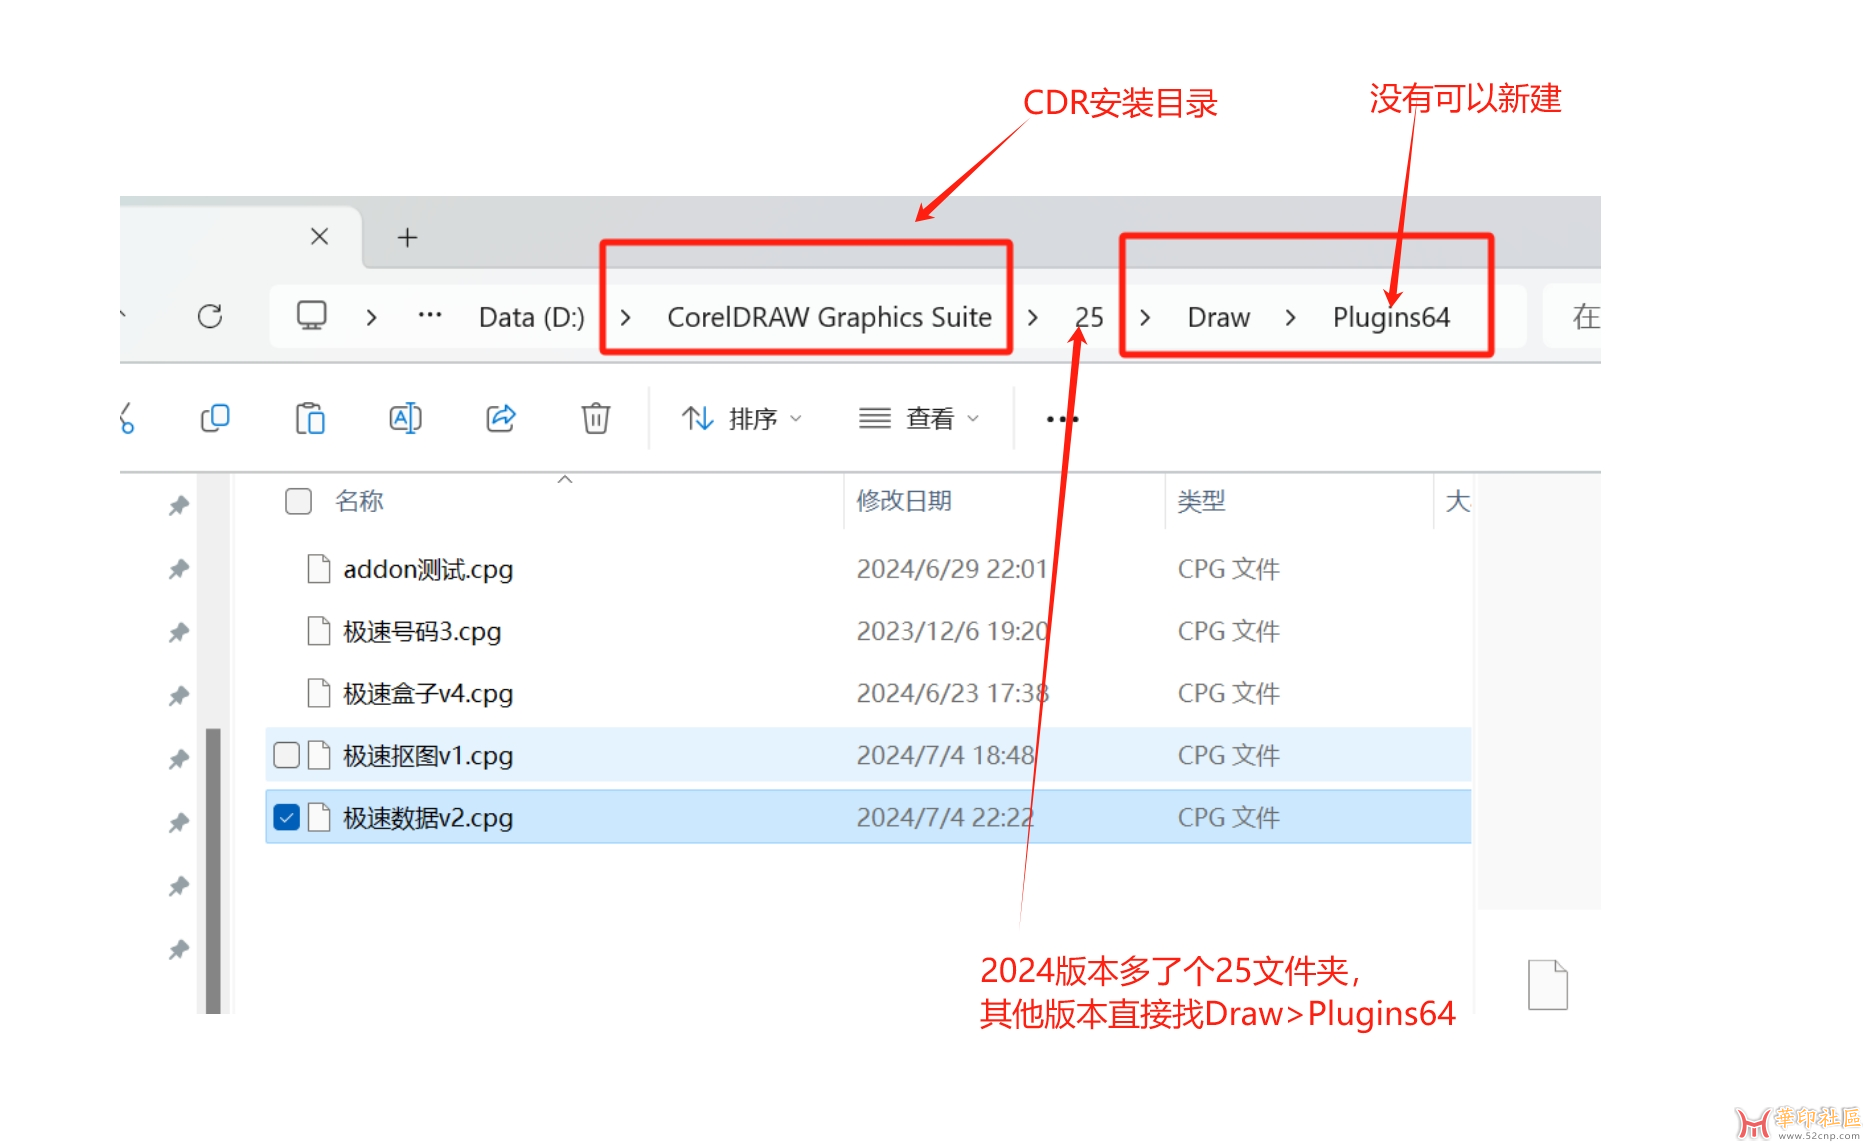Click Data (D:) in address bar
Viewport: 1864px width, 1143px height.
(x=532, y=317)
